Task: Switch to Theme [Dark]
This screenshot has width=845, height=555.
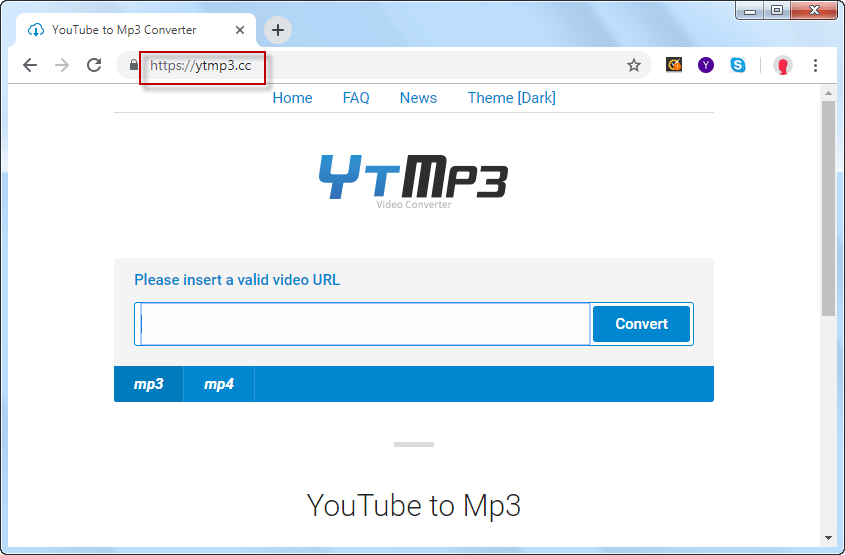Action: click(511, 98)
